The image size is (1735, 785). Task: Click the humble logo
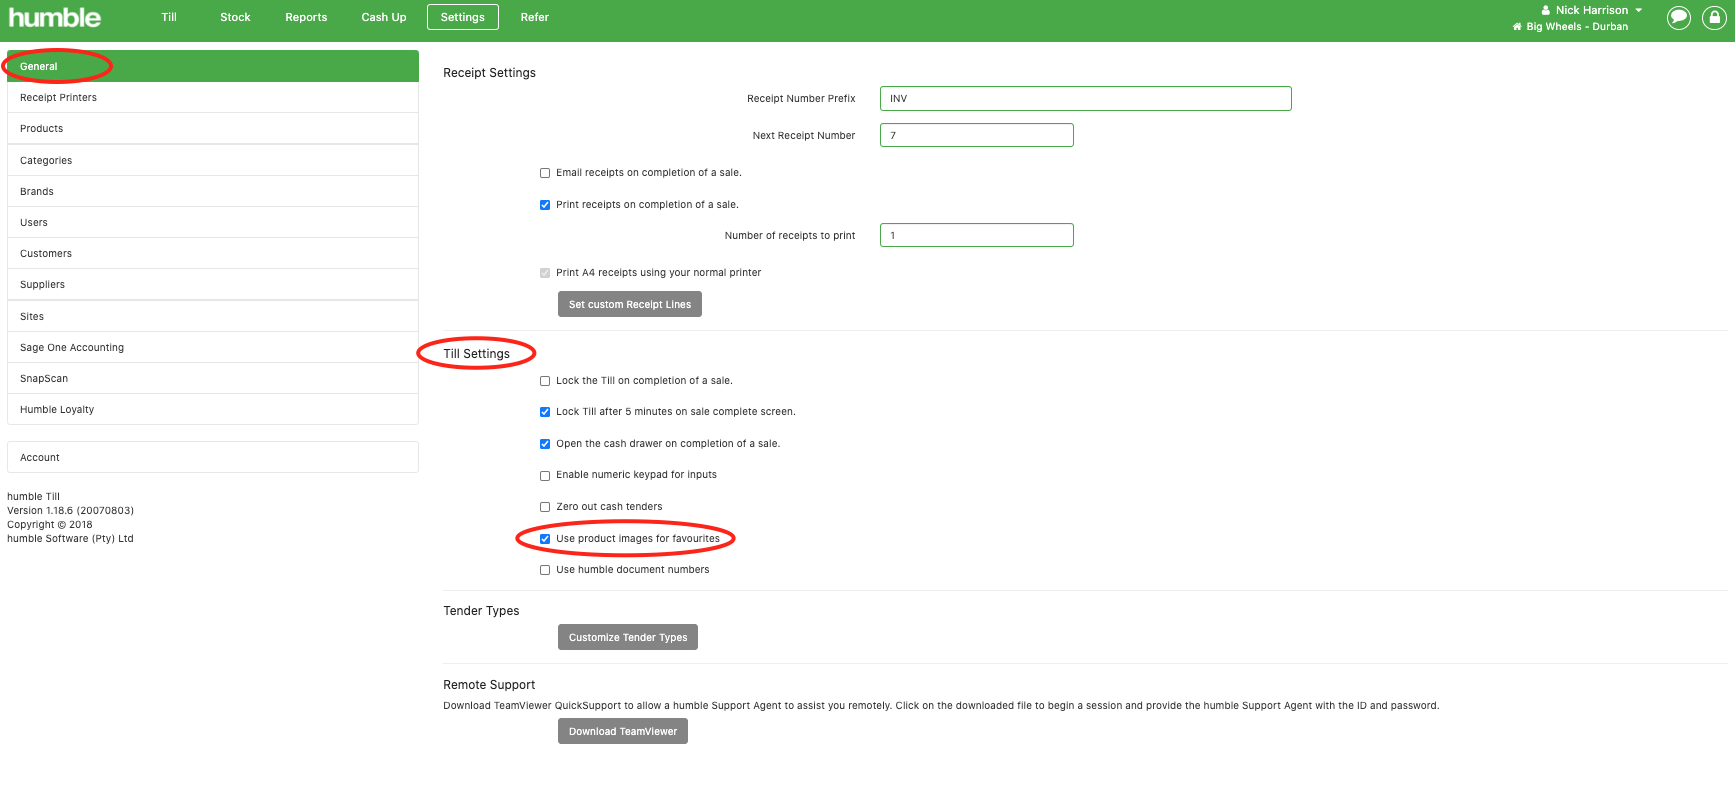click(x=55, y=17)
